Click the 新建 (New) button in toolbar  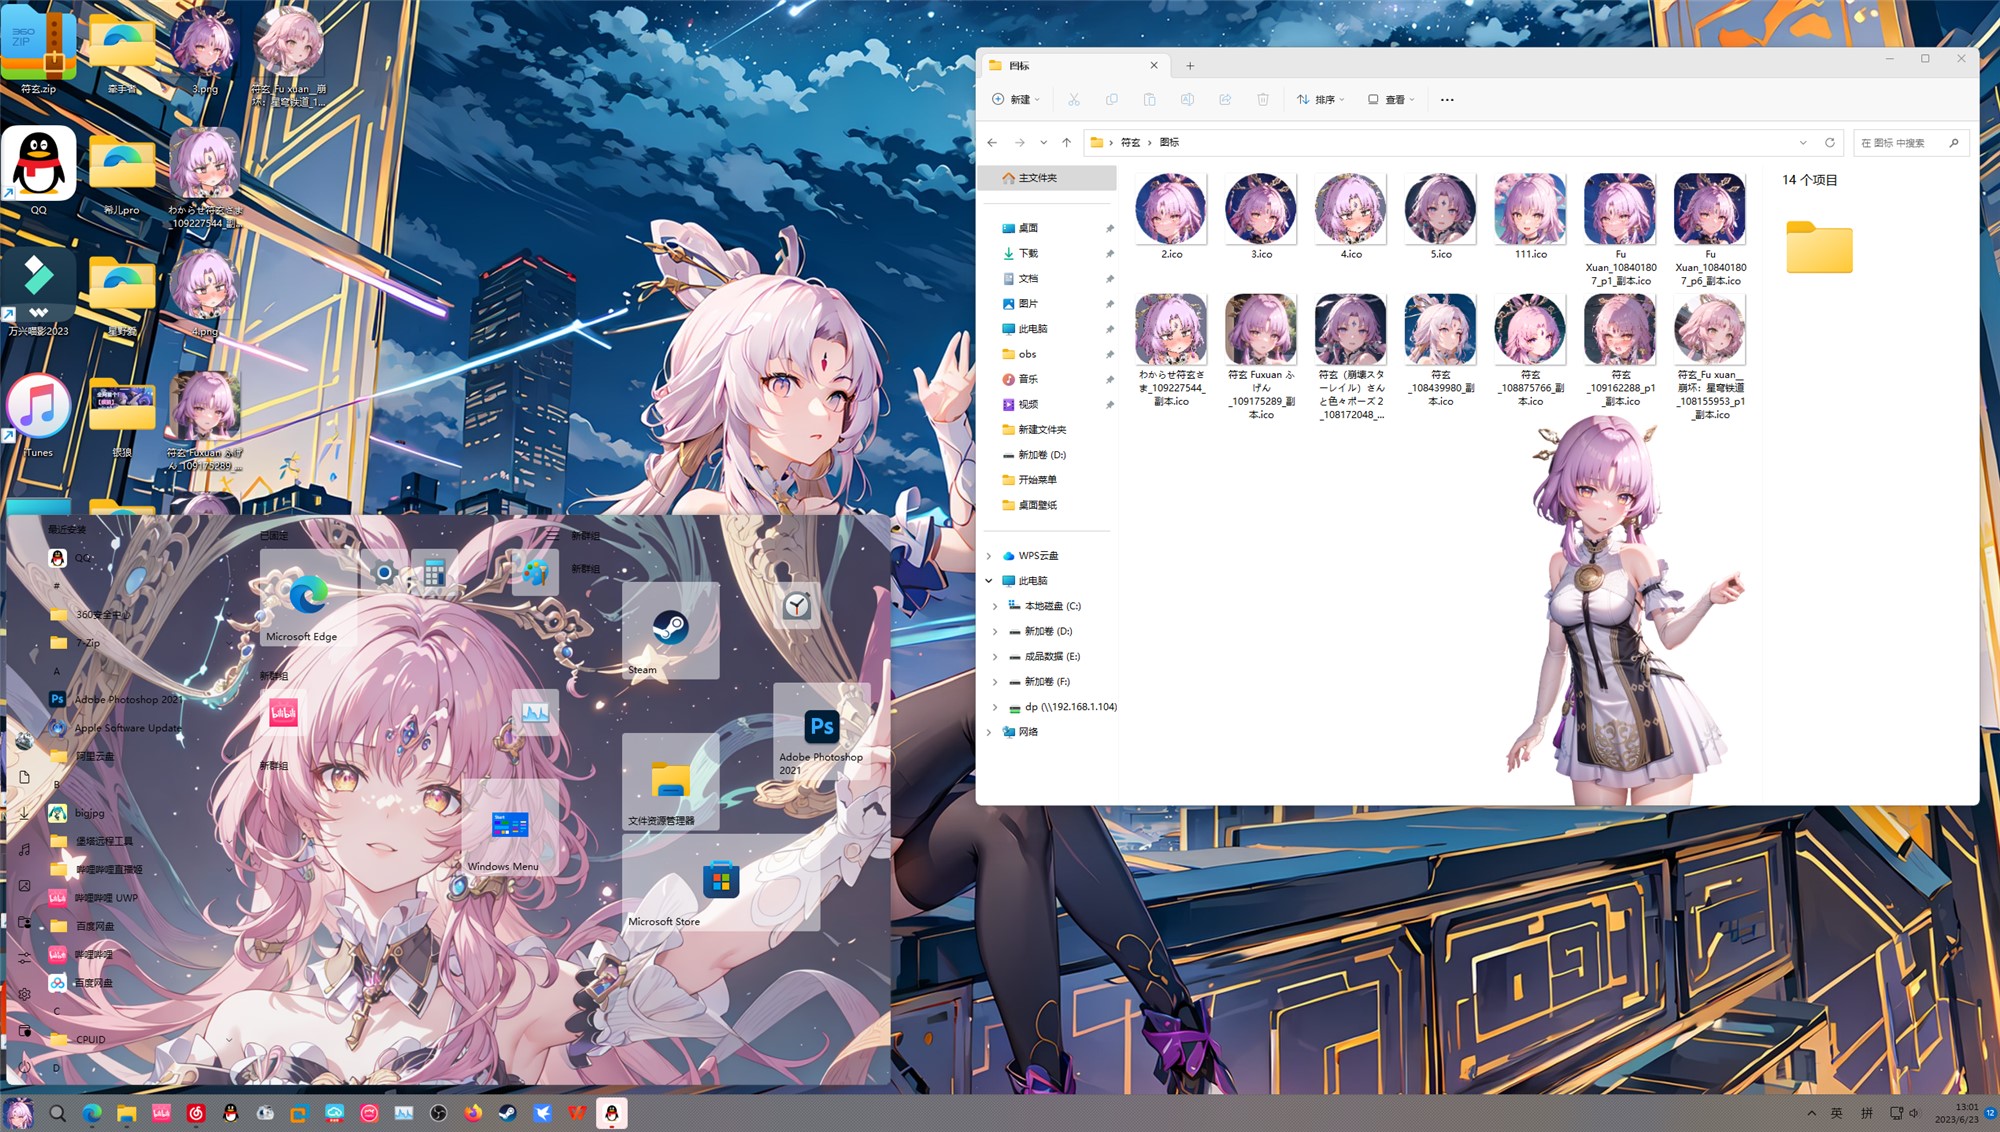click(1016, 100)
